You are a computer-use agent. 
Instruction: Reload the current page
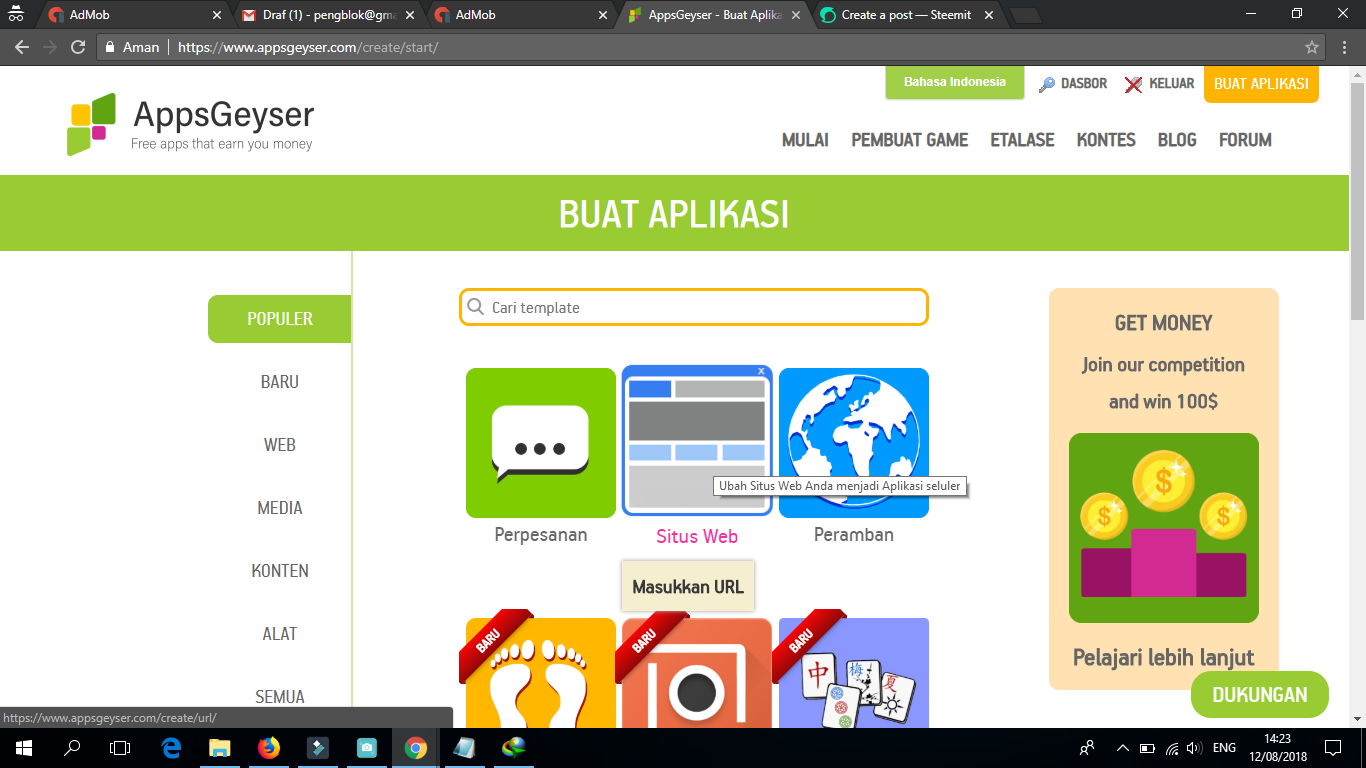click(x=78, y=47)
